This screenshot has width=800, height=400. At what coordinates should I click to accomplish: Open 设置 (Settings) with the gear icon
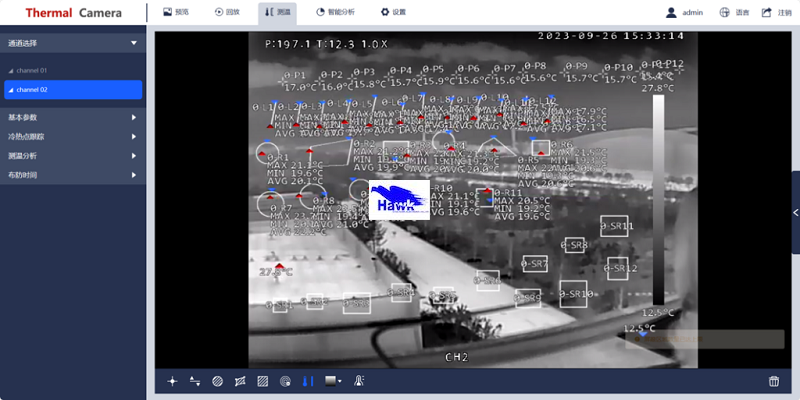click(x=393, y=12)
